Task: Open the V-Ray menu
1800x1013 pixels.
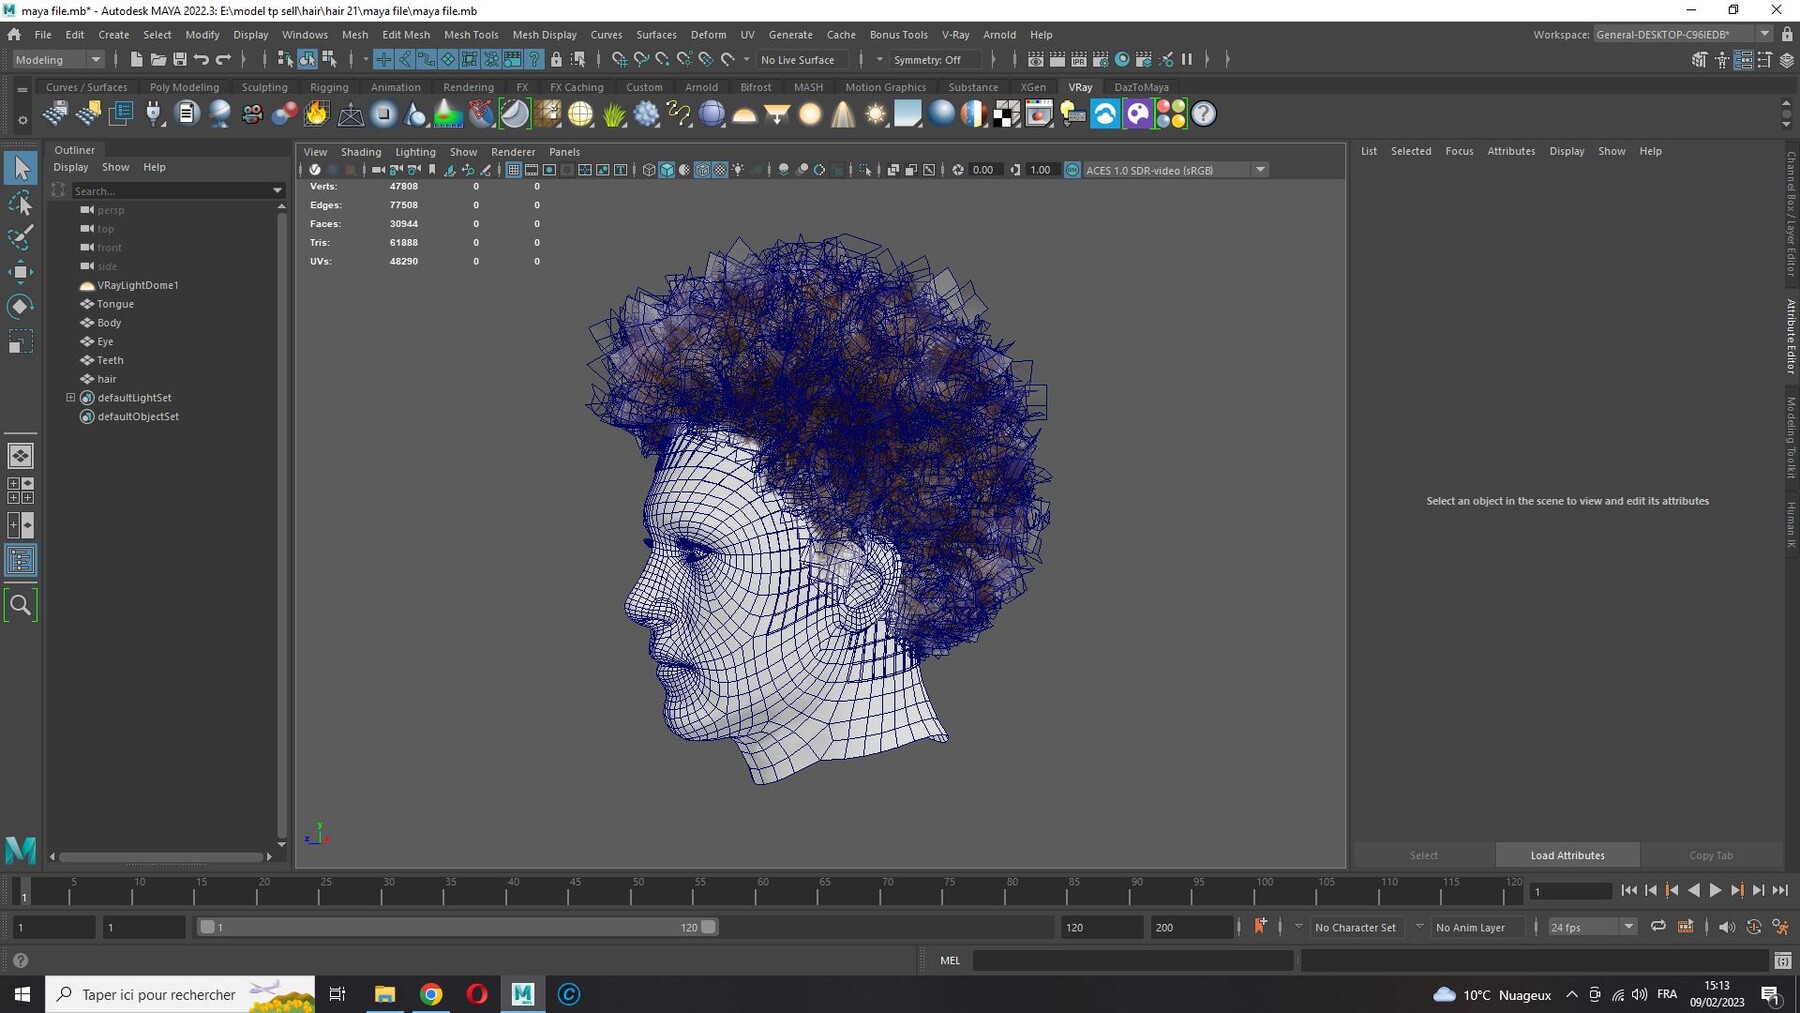Action: point(955,34)
